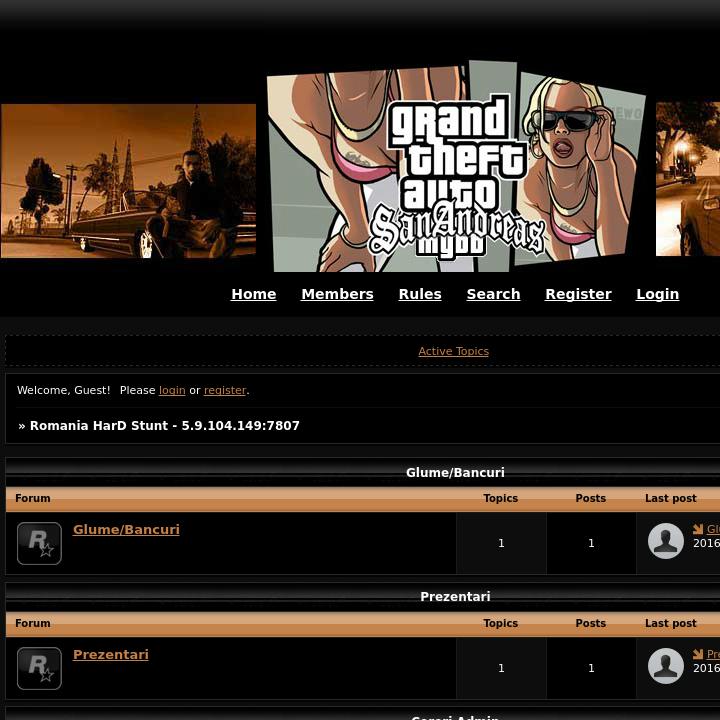Click the user avatar in Glume/Bancuri last post
Screen dimensions: 720x720
click(x=666, y=541)
